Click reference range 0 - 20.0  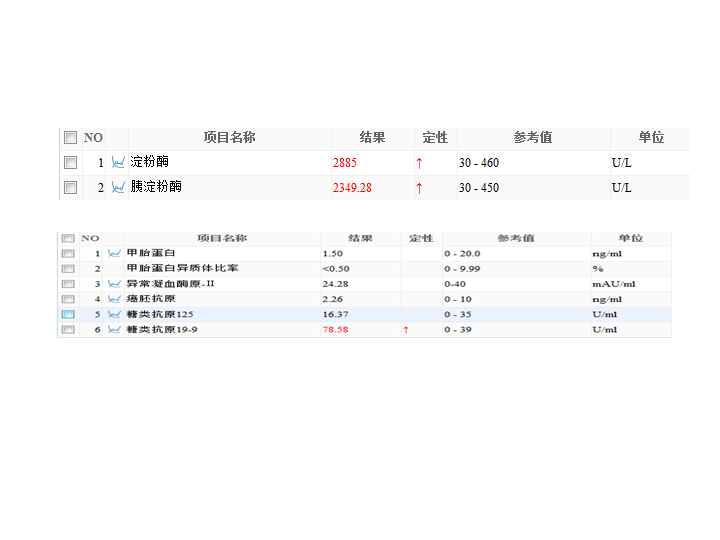tap(462, 253)
